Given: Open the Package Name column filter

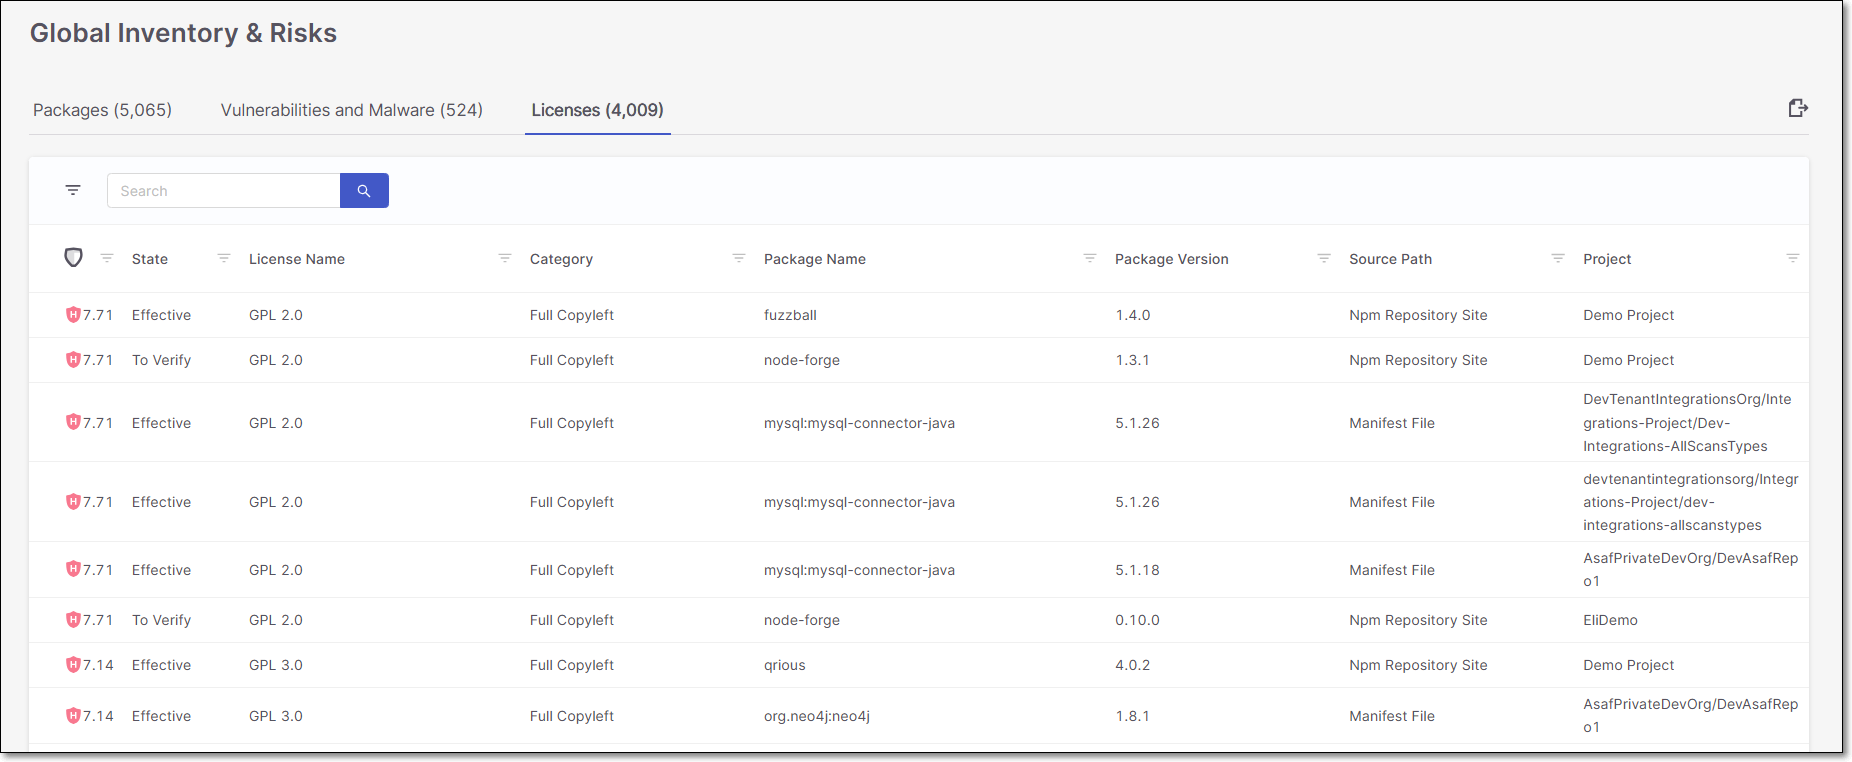Looking at the screenshot, I should click(x=1090, y=258).
